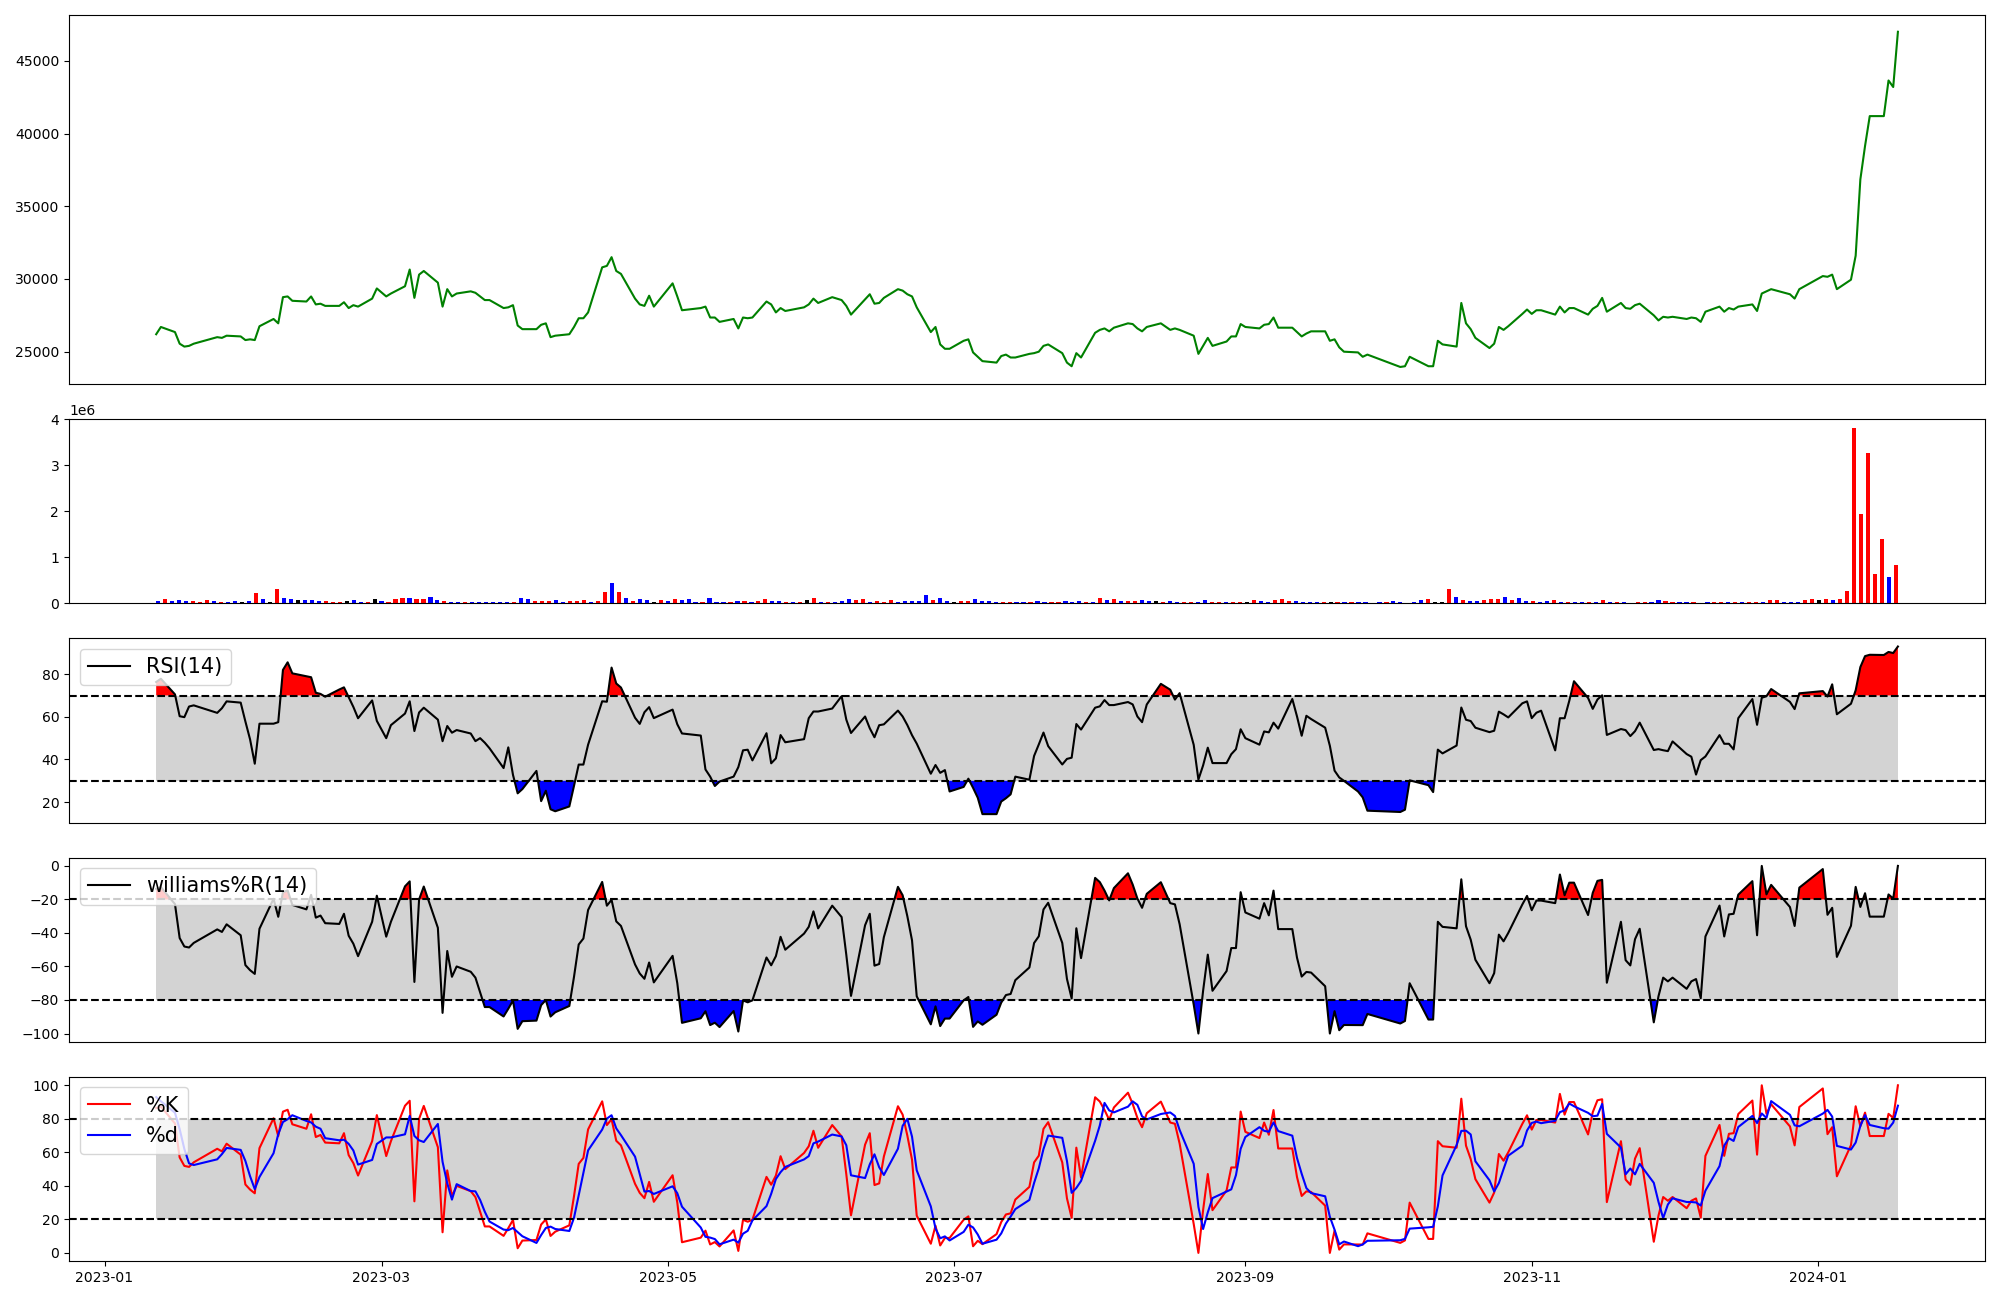2000x1300 pixels.
Task: Select the %d legend text
Action: click(x=162, y=1135)
